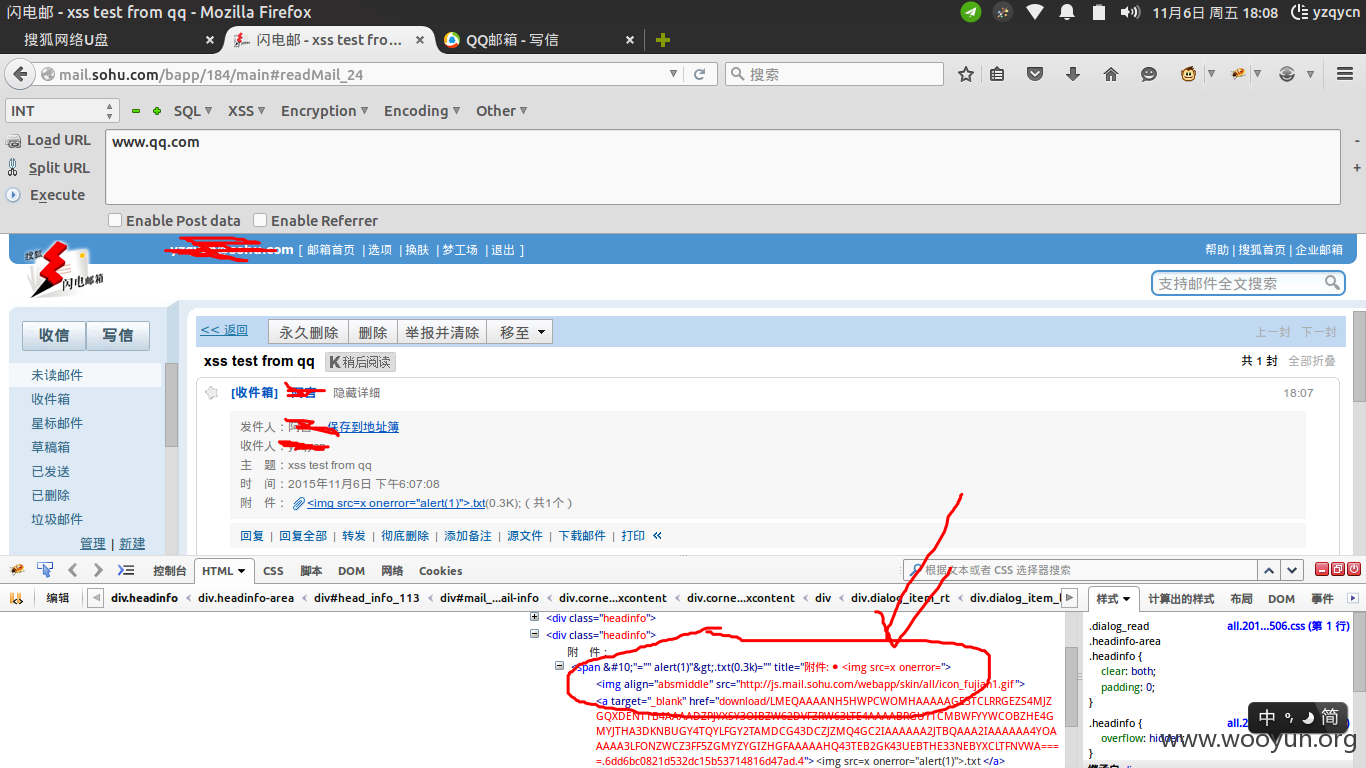The width and height of the screenshot is (1366, 768).
Task: Open the new tab plus button
Action: pyautogui.click(x=662, y=40)
